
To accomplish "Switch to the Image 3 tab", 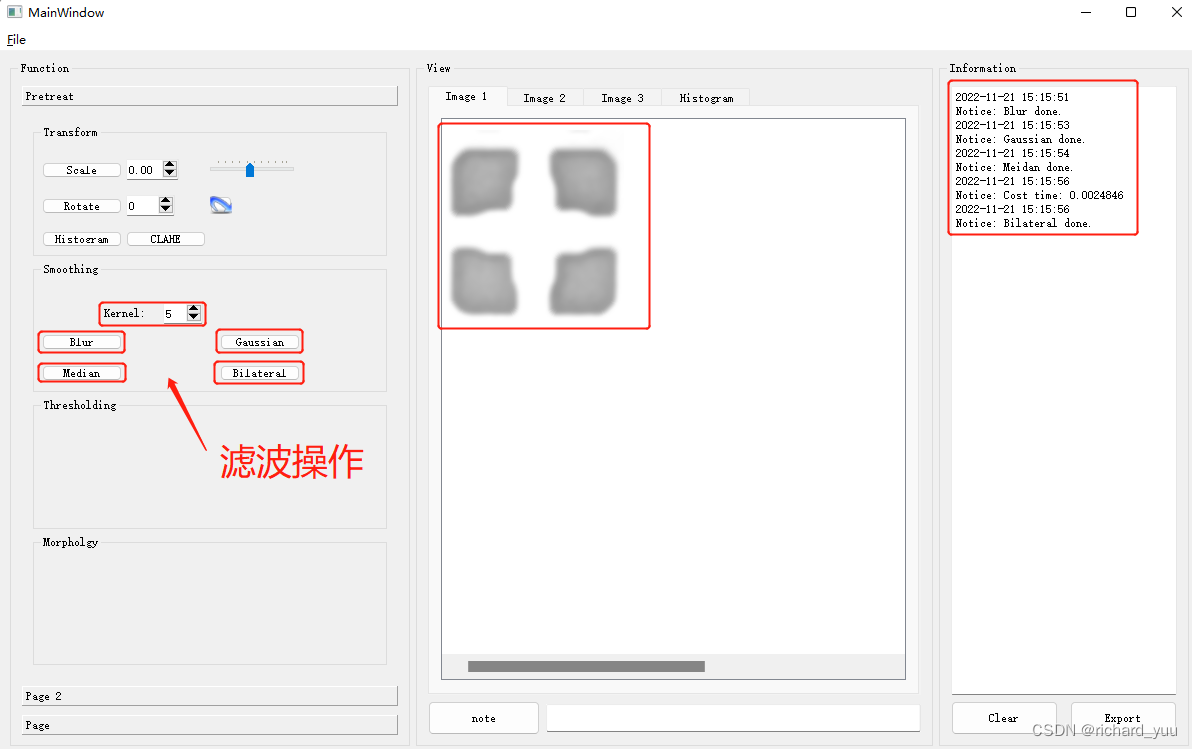I will [x=622, y=98].
